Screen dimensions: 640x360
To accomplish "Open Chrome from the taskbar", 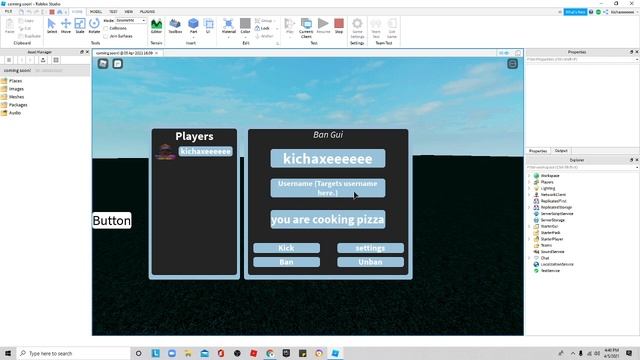I will [270, 353].
